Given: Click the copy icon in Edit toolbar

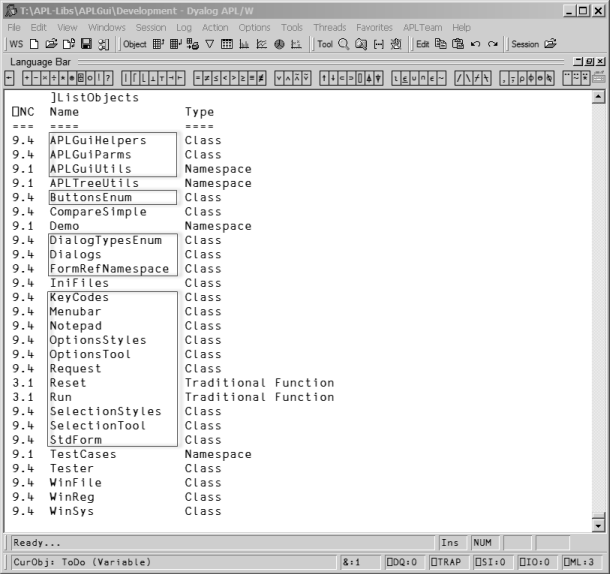Looking at the screenshot, I should pos(440,44).
